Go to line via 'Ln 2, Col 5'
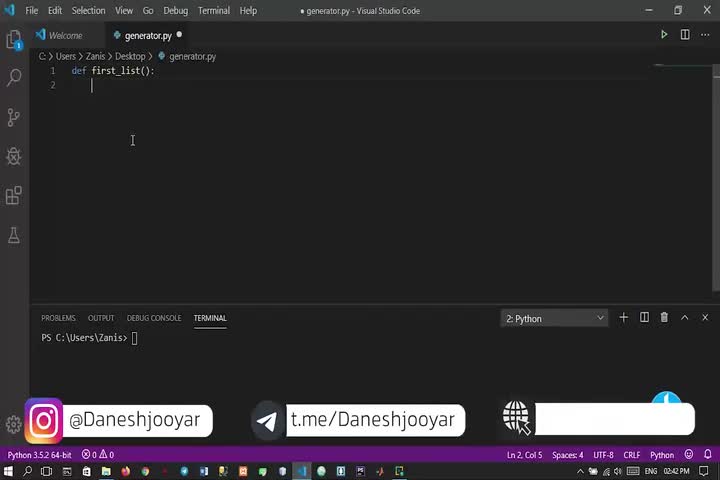This screenshot has width=720, height=480. click(x=524, y=455)
